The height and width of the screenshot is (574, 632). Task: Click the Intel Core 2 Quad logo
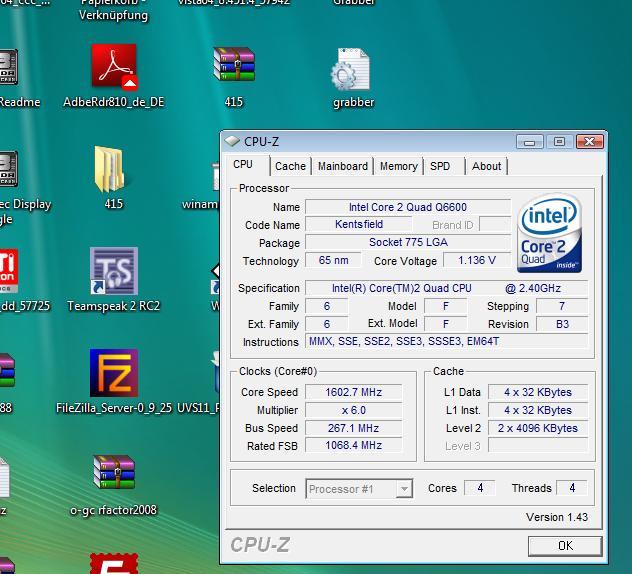coord(550,234)
